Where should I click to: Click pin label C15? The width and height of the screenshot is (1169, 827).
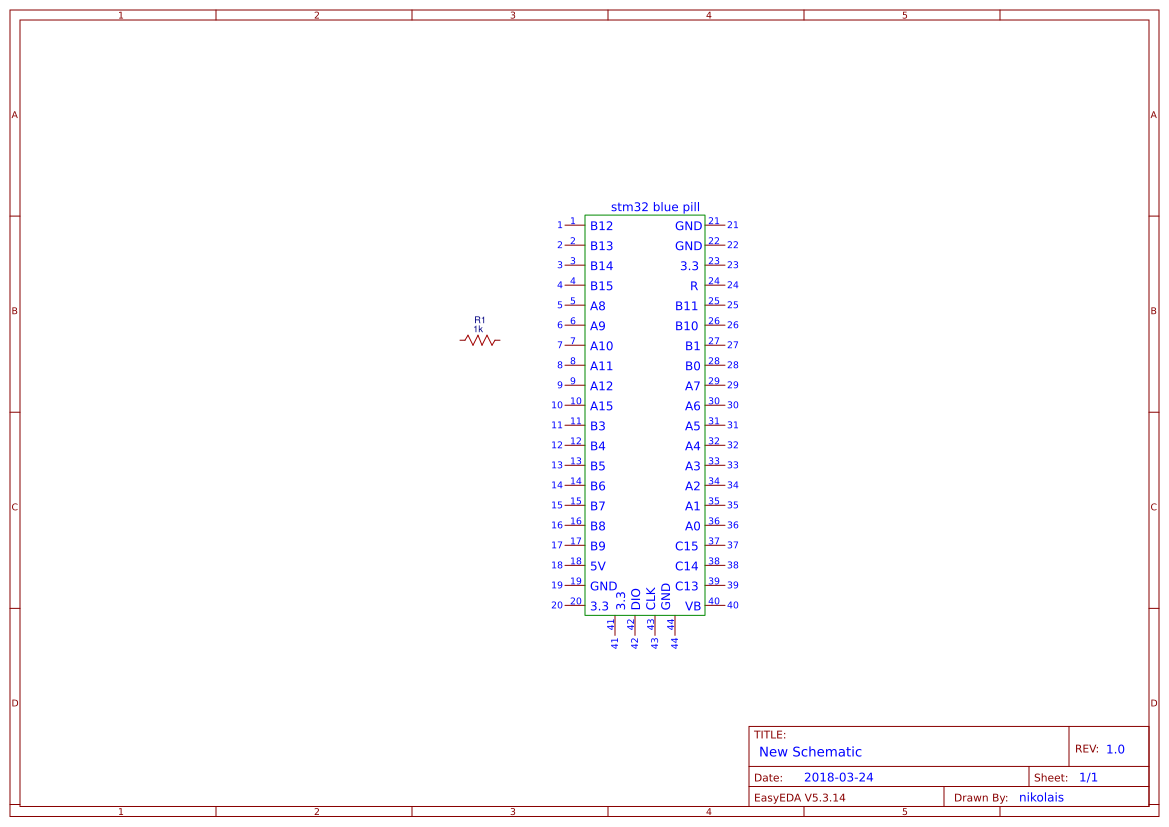[x=687, y=547]
